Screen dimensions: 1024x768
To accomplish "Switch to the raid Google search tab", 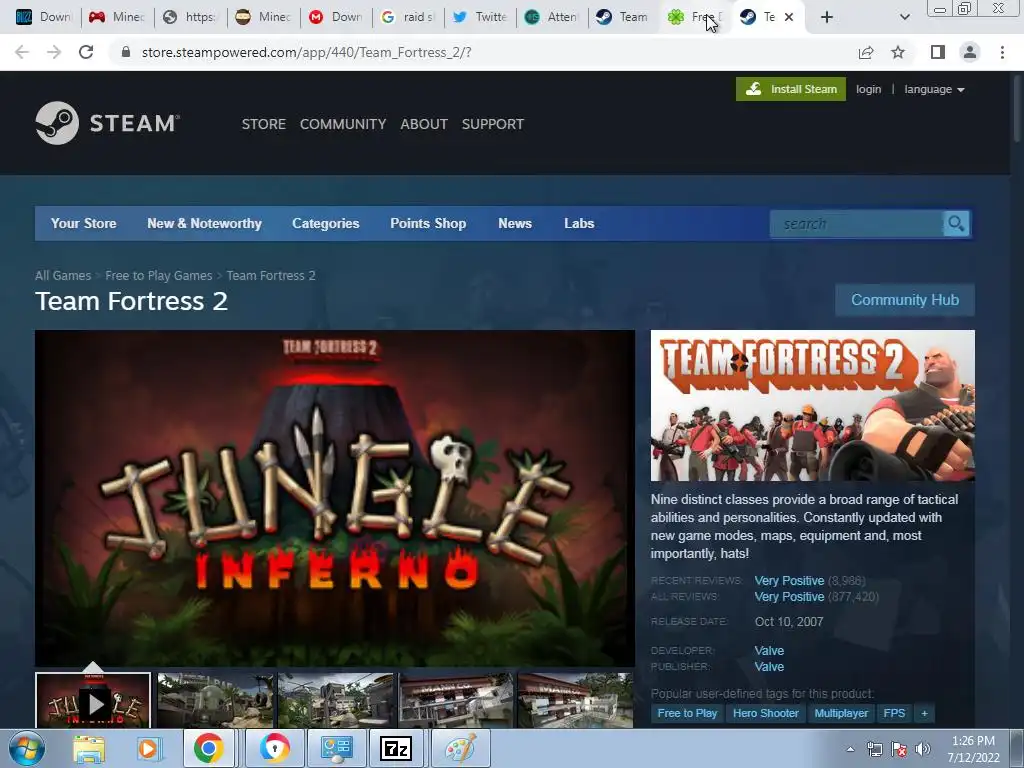I will point(408,17).
